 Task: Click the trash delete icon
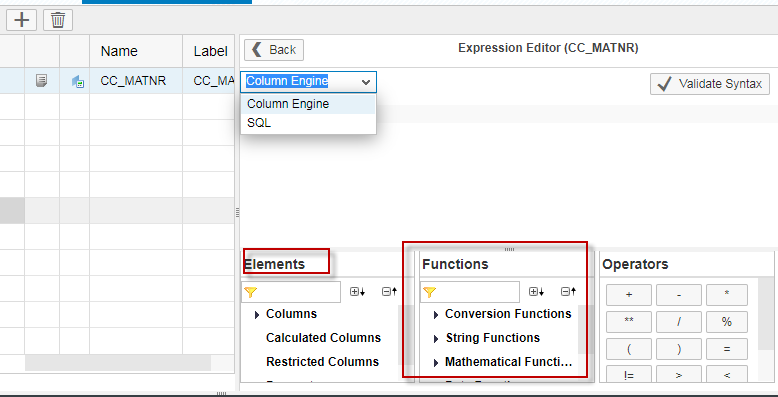point(58,20)
